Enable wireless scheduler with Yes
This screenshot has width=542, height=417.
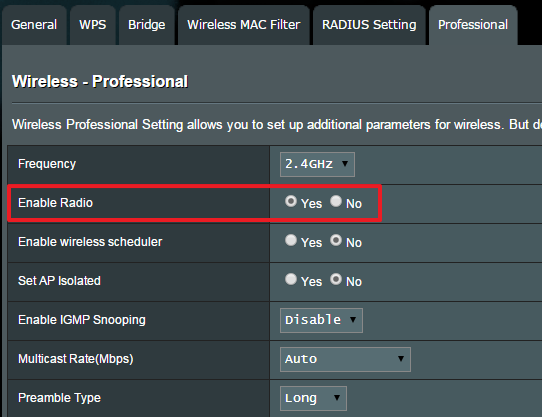point(291,240)
